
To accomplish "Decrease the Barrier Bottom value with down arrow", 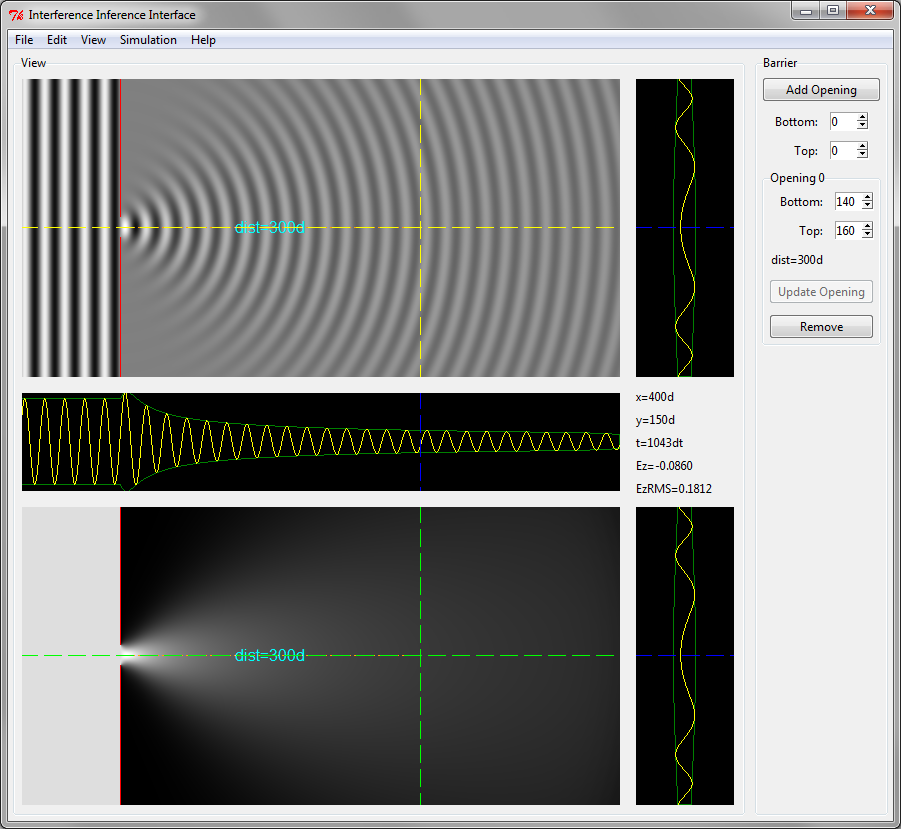I will (x=863, y=125).
